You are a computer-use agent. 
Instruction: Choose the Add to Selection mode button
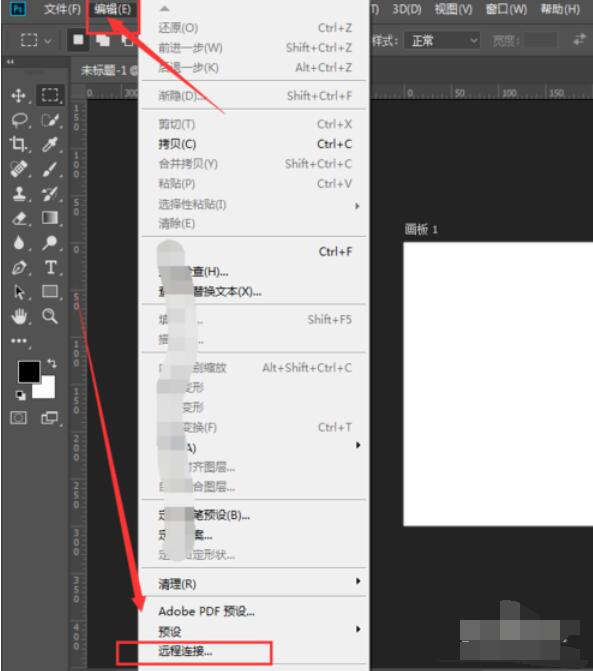103,40
